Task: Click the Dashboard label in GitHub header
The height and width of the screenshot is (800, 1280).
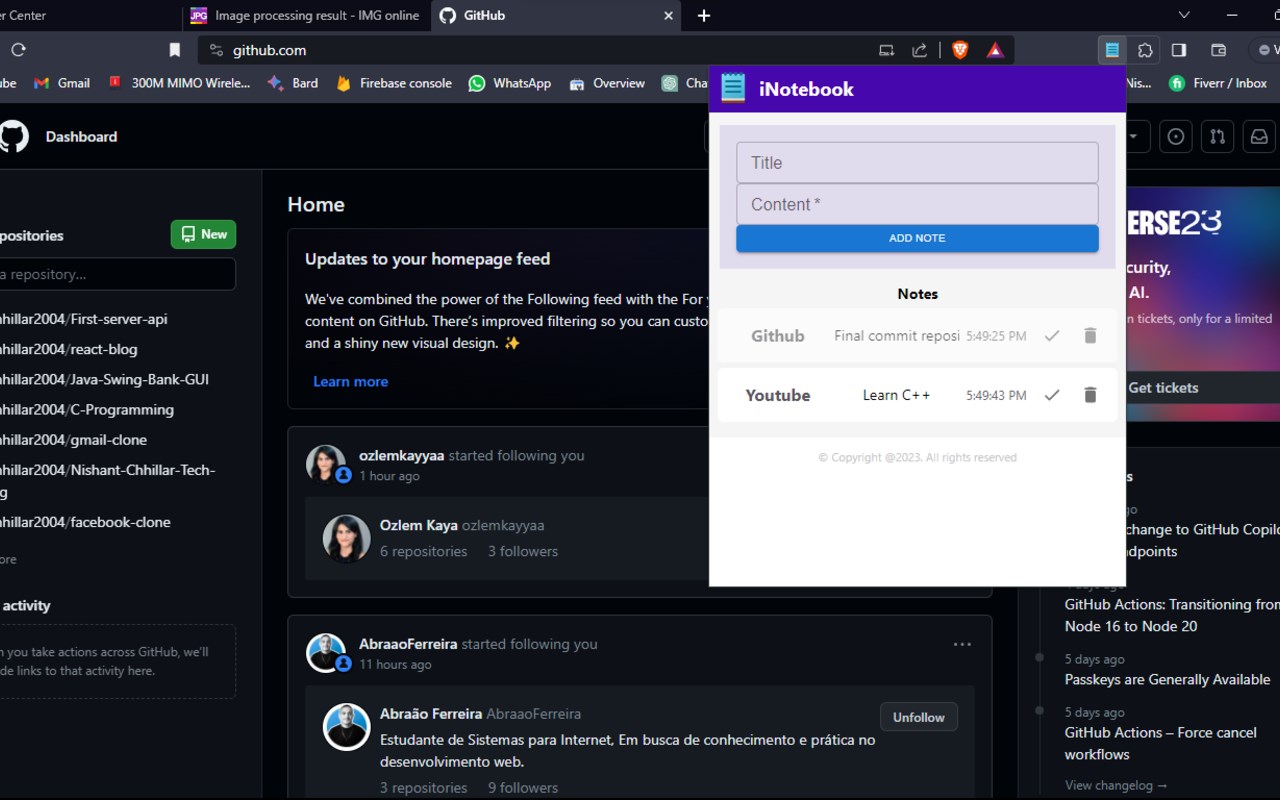Action: pyautogui.click(x=81, y=136)
